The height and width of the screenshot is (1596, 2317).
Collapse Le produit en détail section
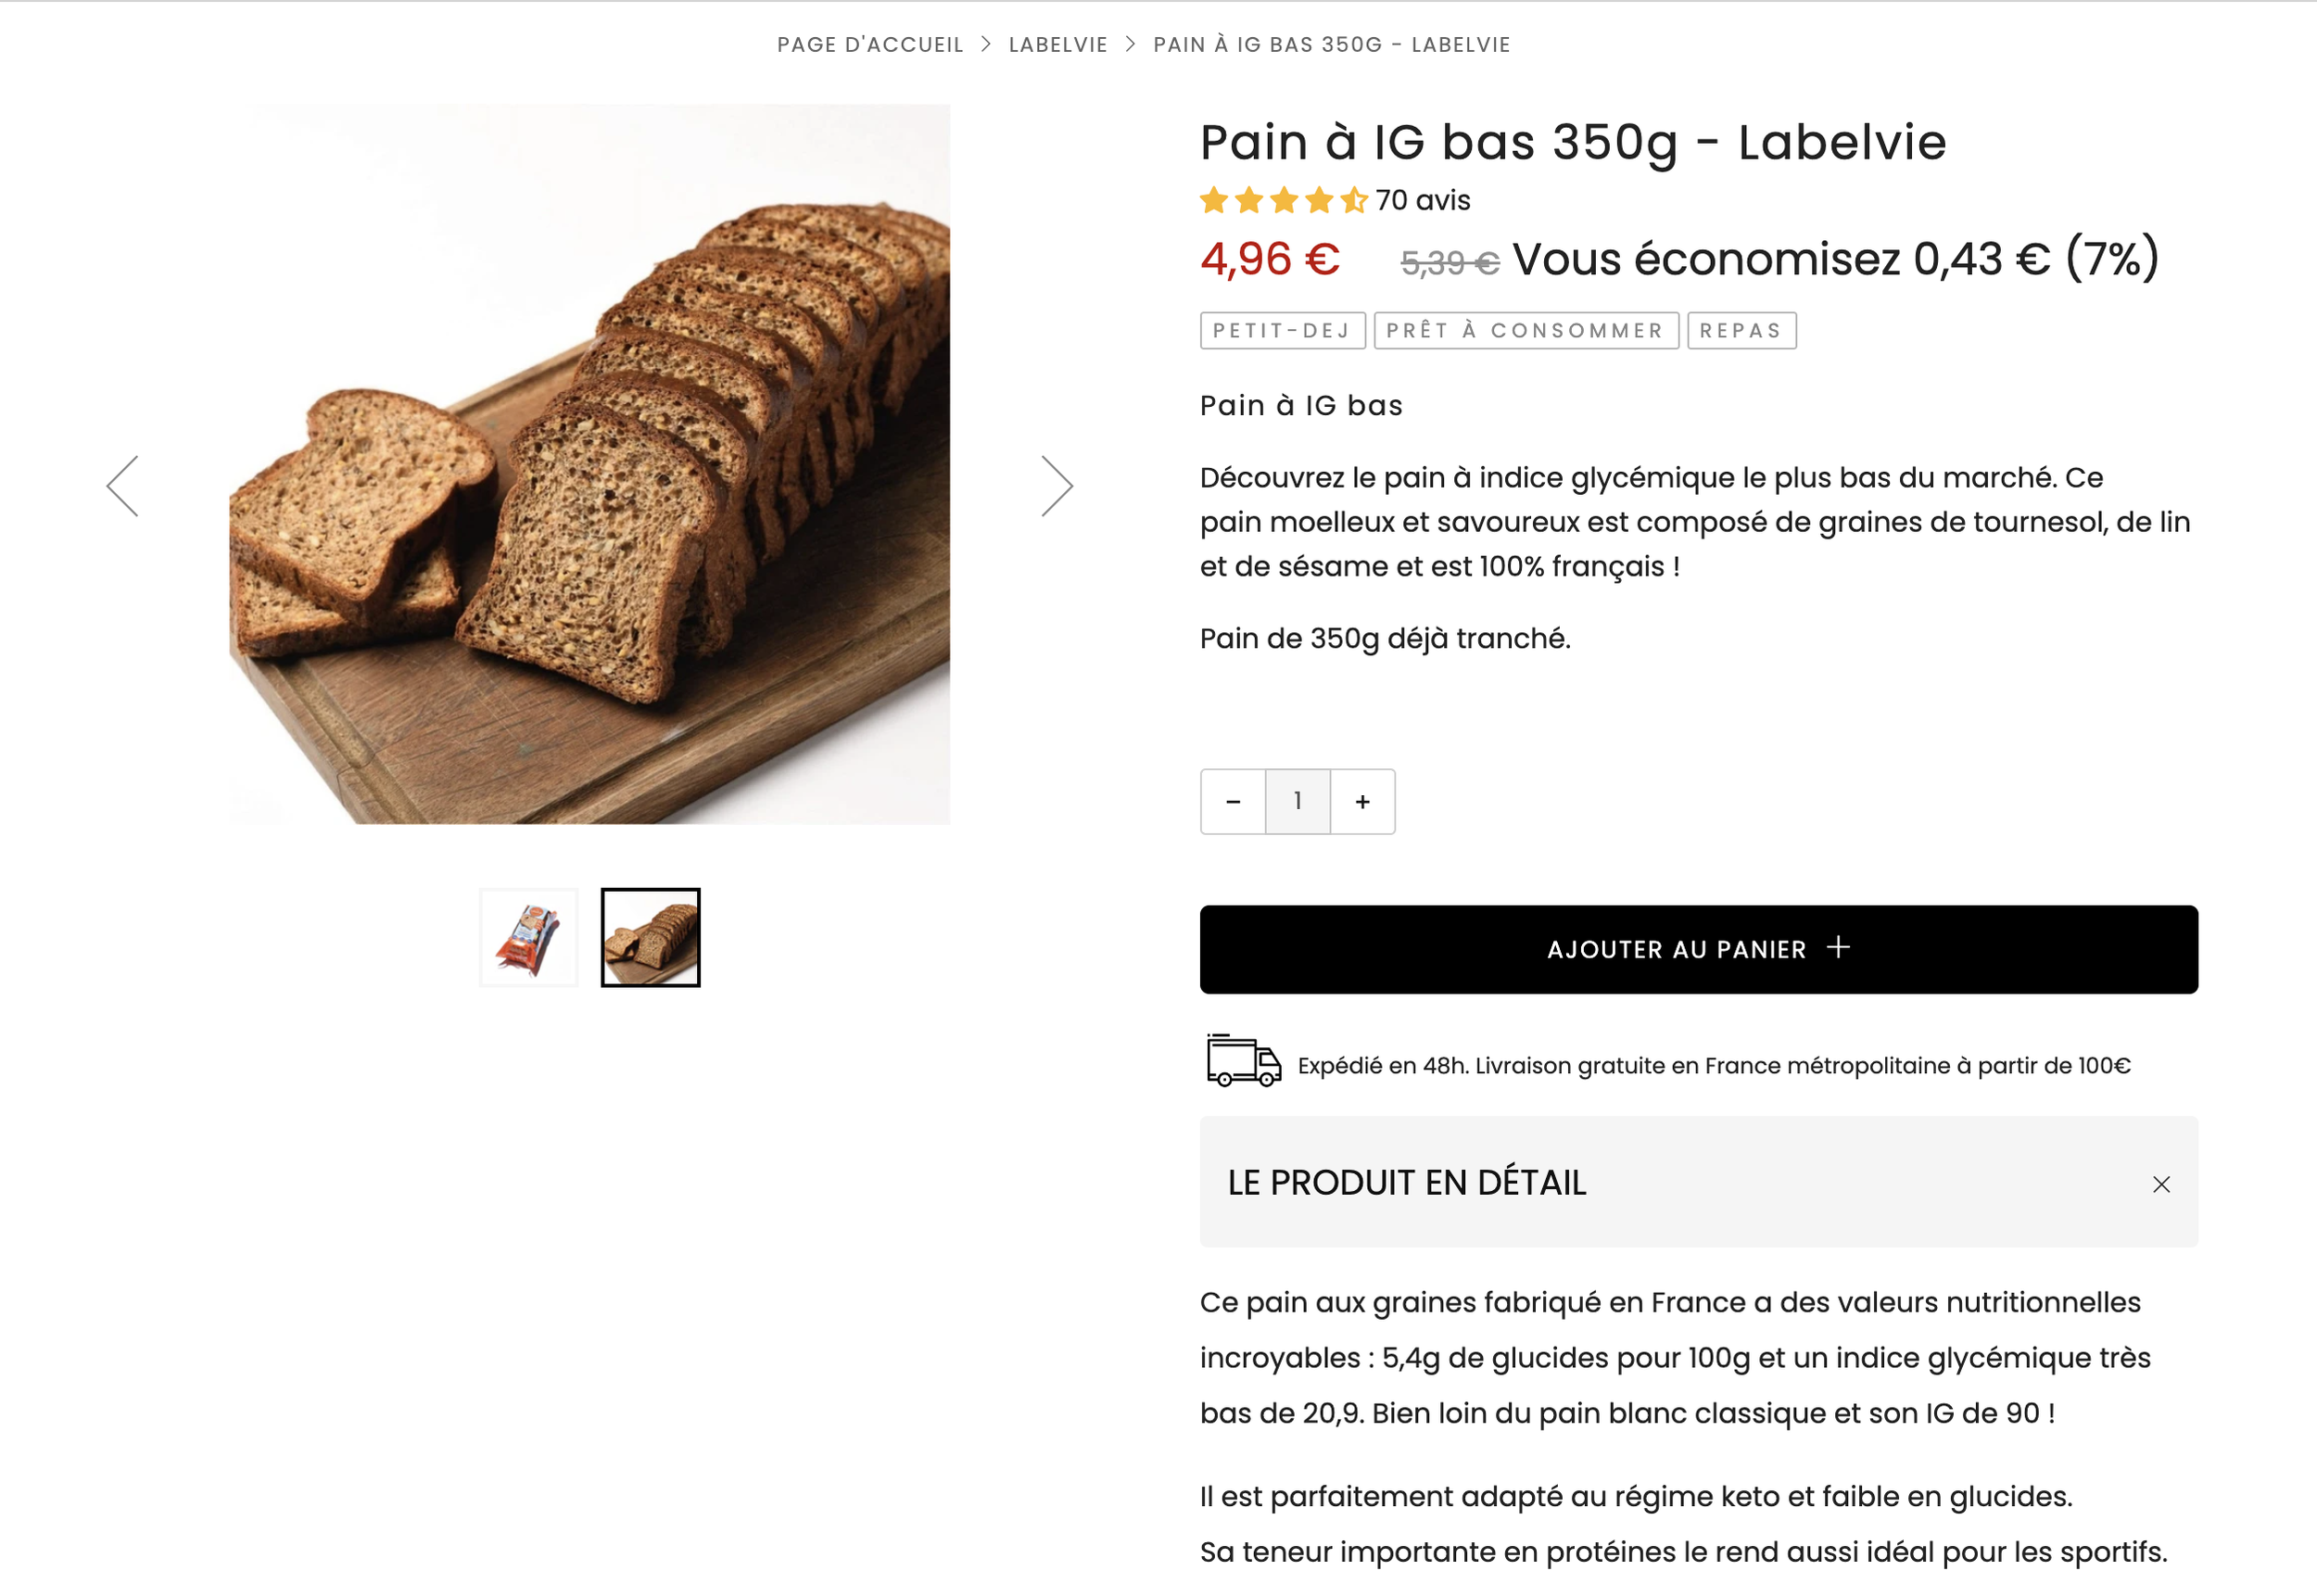tap(1698, 1182)
